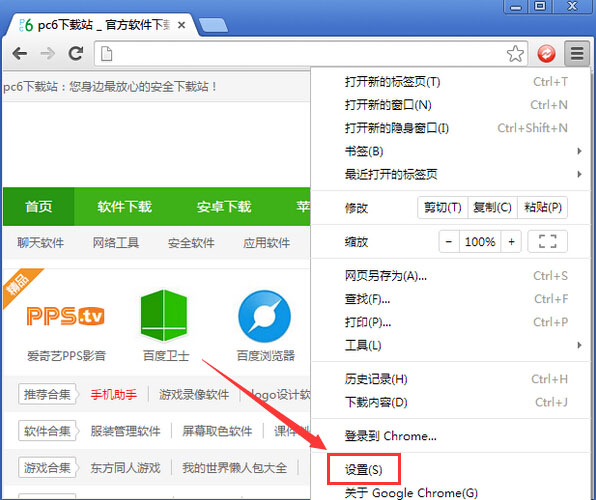Viewport: 596px width, 500px height.
Task: Click the 服装管理软件 link
Action: (x=125, y=431)
